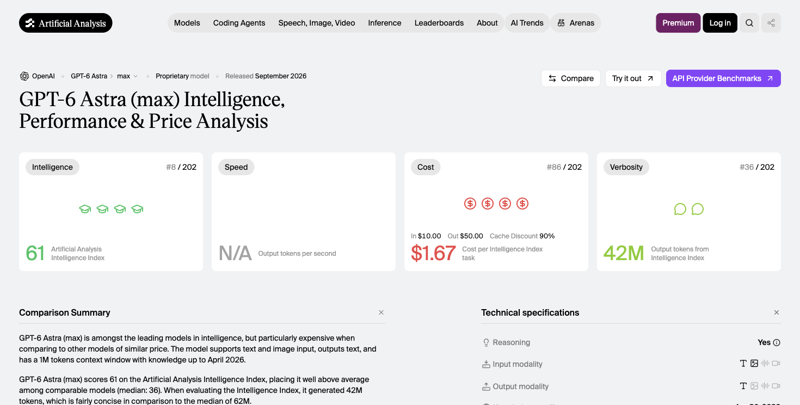Open the Inference menu

pyautogui.click(x=384, y=23)
